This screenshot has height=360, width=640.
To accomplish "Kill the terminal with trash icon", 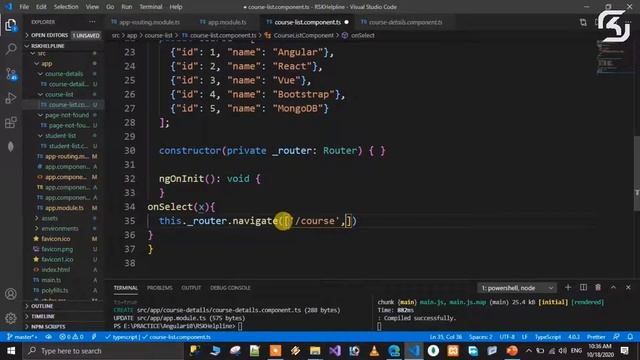I will [x=598, y=287].
